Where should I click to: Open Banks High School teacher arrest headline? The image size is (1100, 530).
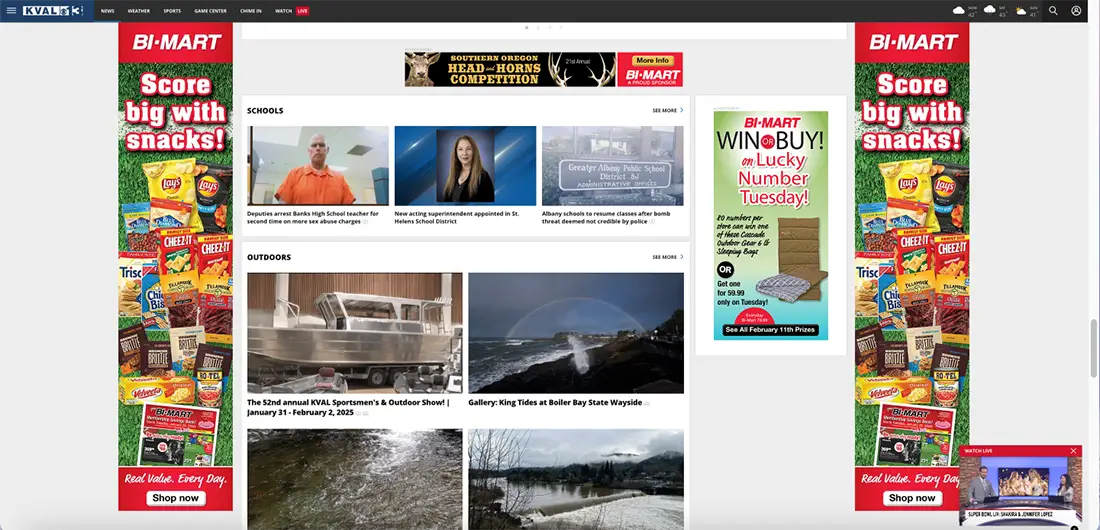point(313,218)
